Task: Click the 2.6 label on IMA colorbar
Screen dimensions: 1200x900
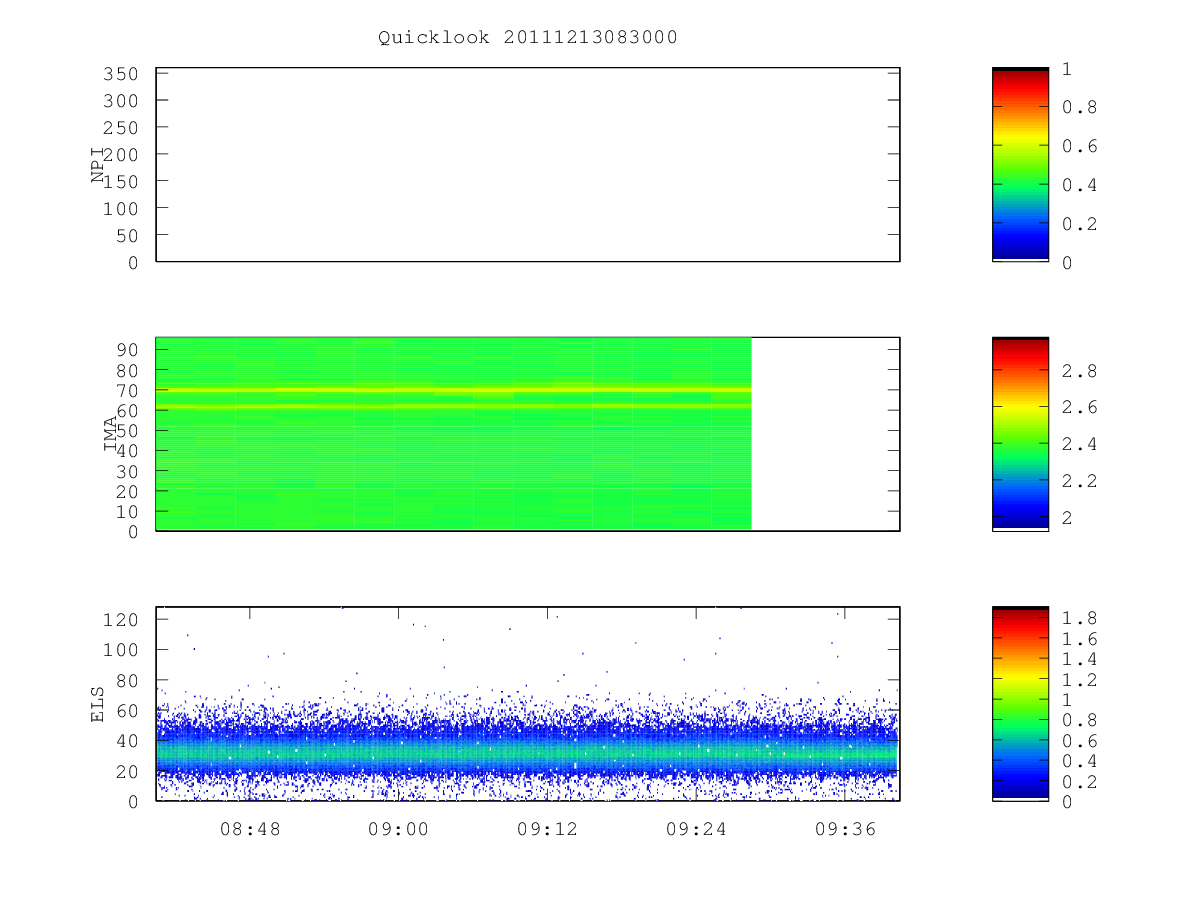Action: 1080,407
